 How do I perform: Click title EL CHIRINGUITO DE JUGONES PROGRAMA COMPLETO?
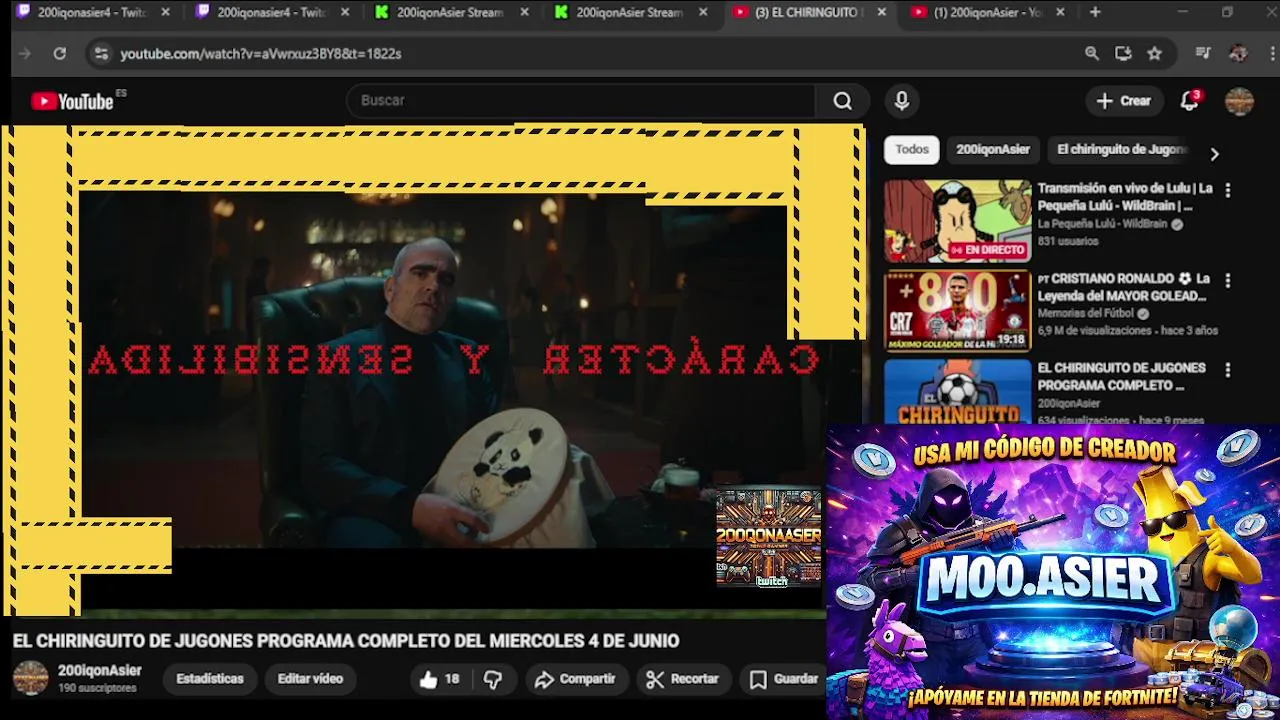[x=1121, y=377]
